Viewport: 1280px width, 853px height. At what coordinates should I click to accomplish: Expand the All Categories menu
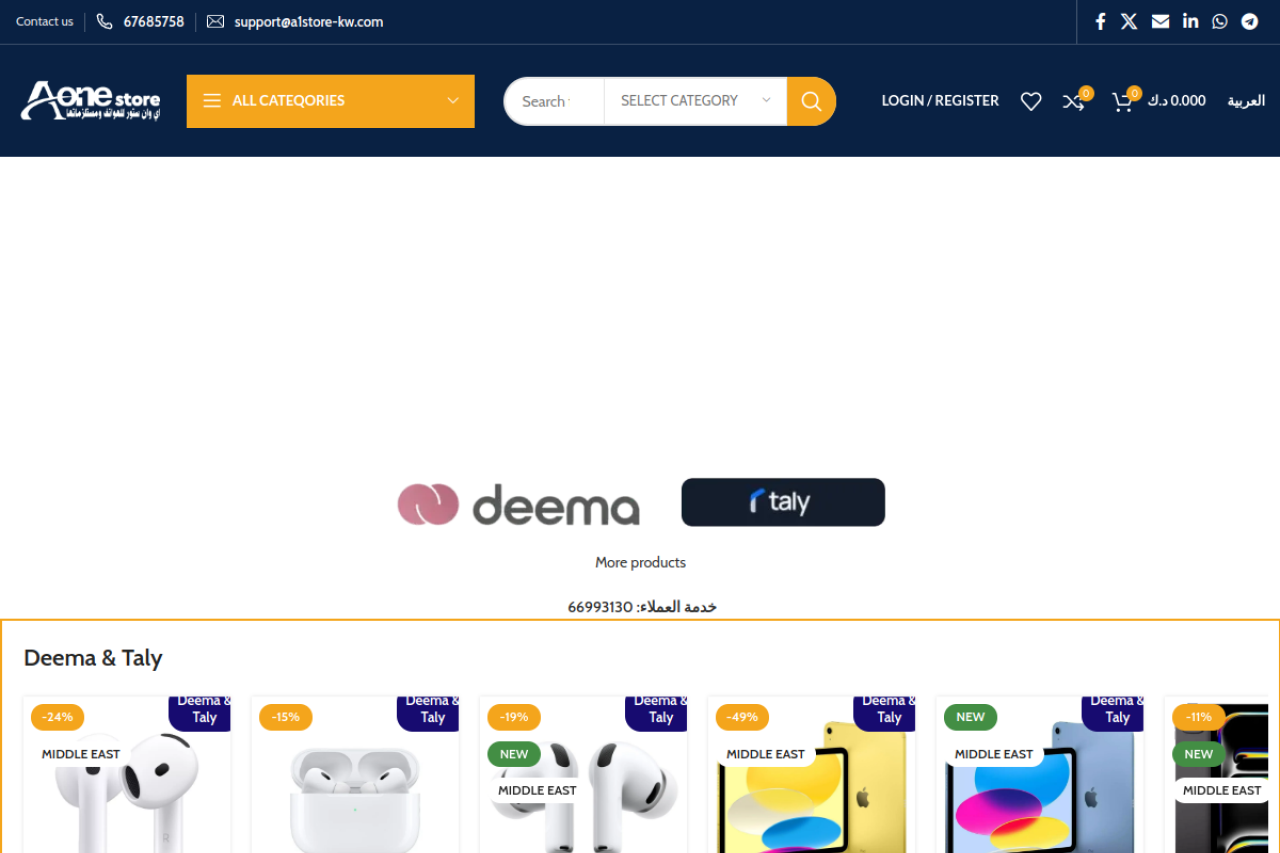(330, 101)
